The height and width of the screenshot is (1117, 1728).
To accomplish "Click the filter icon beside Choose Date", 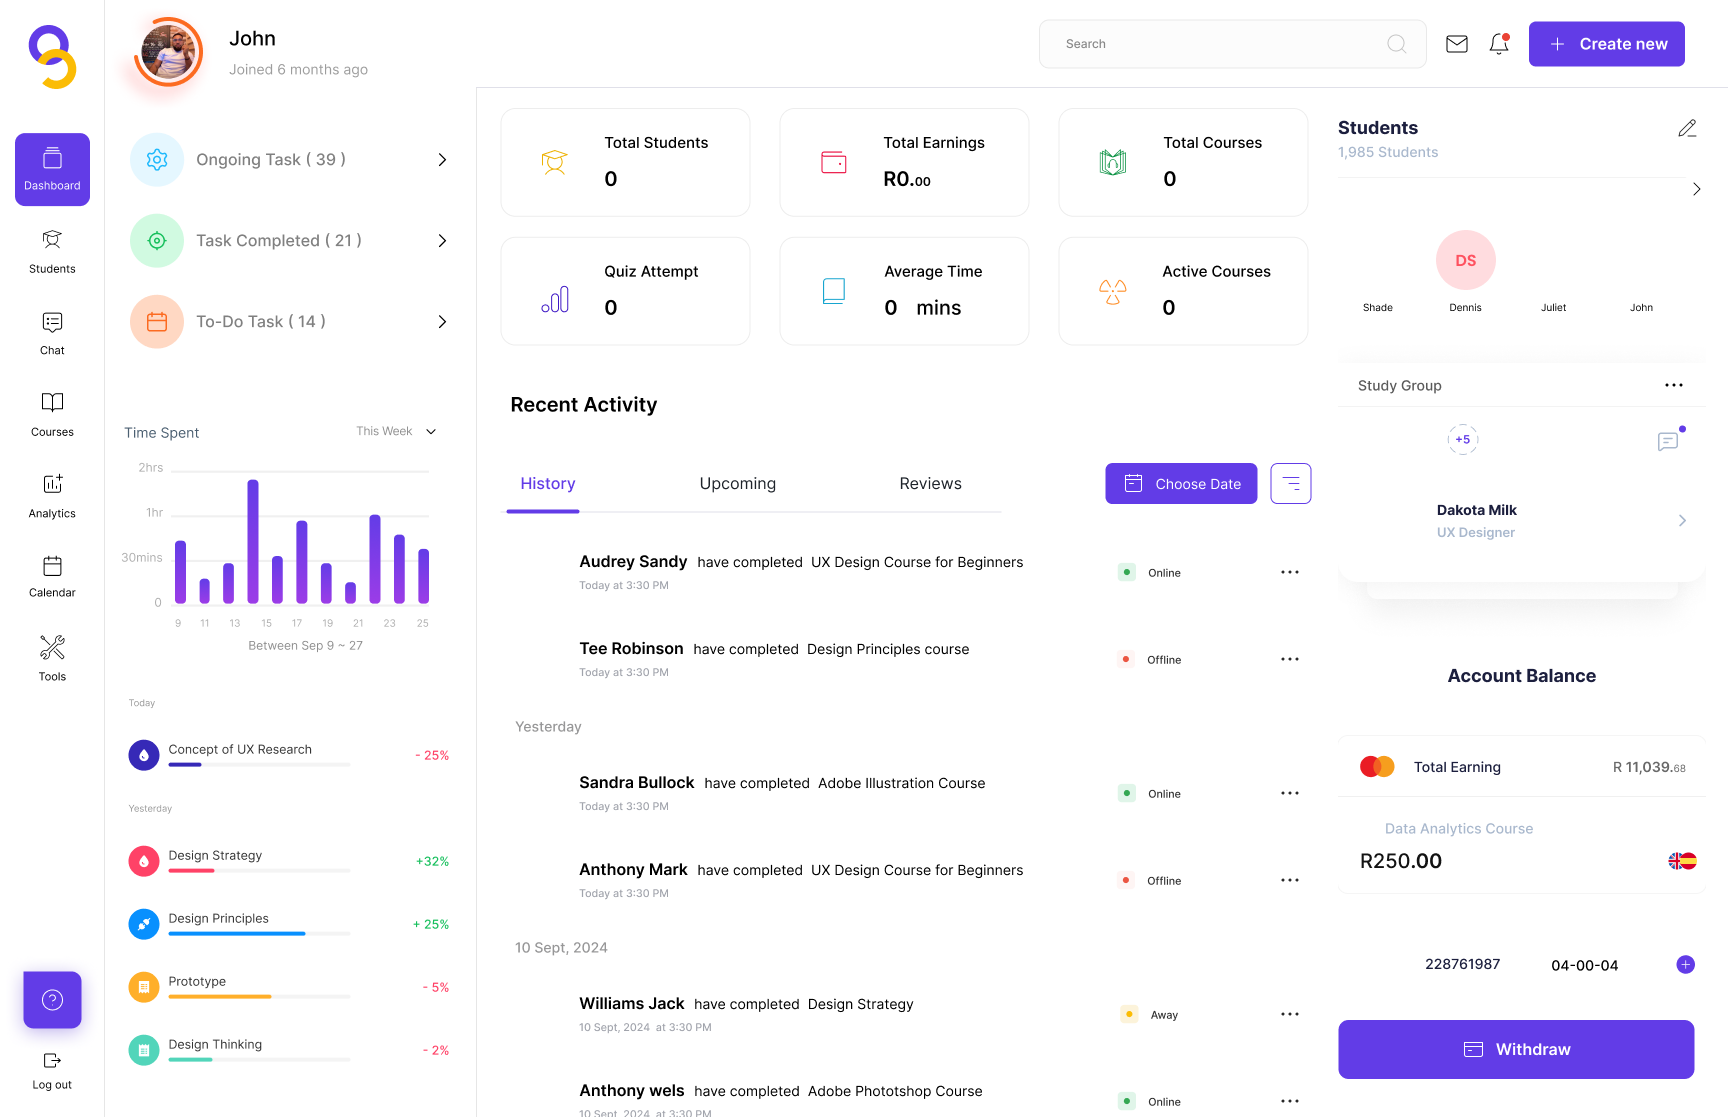I will click(1290, 484).
